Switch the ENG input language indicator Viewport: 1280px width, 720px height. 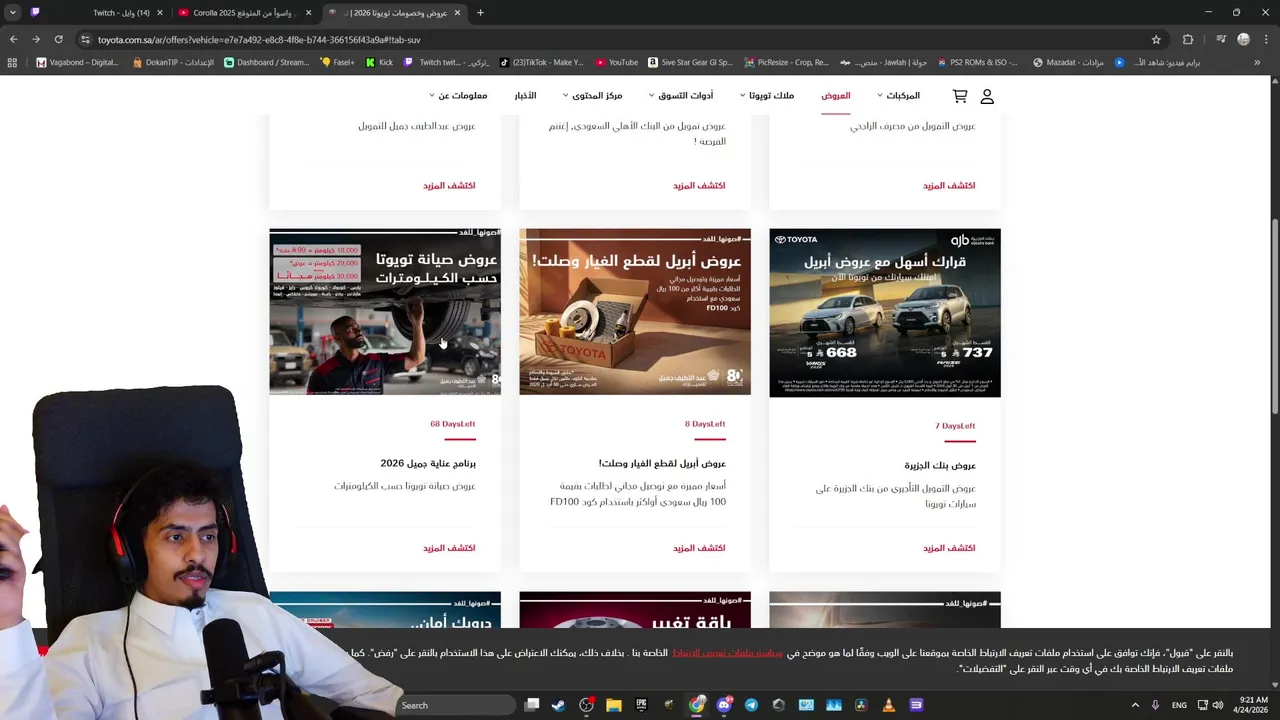coord(1179,705)
